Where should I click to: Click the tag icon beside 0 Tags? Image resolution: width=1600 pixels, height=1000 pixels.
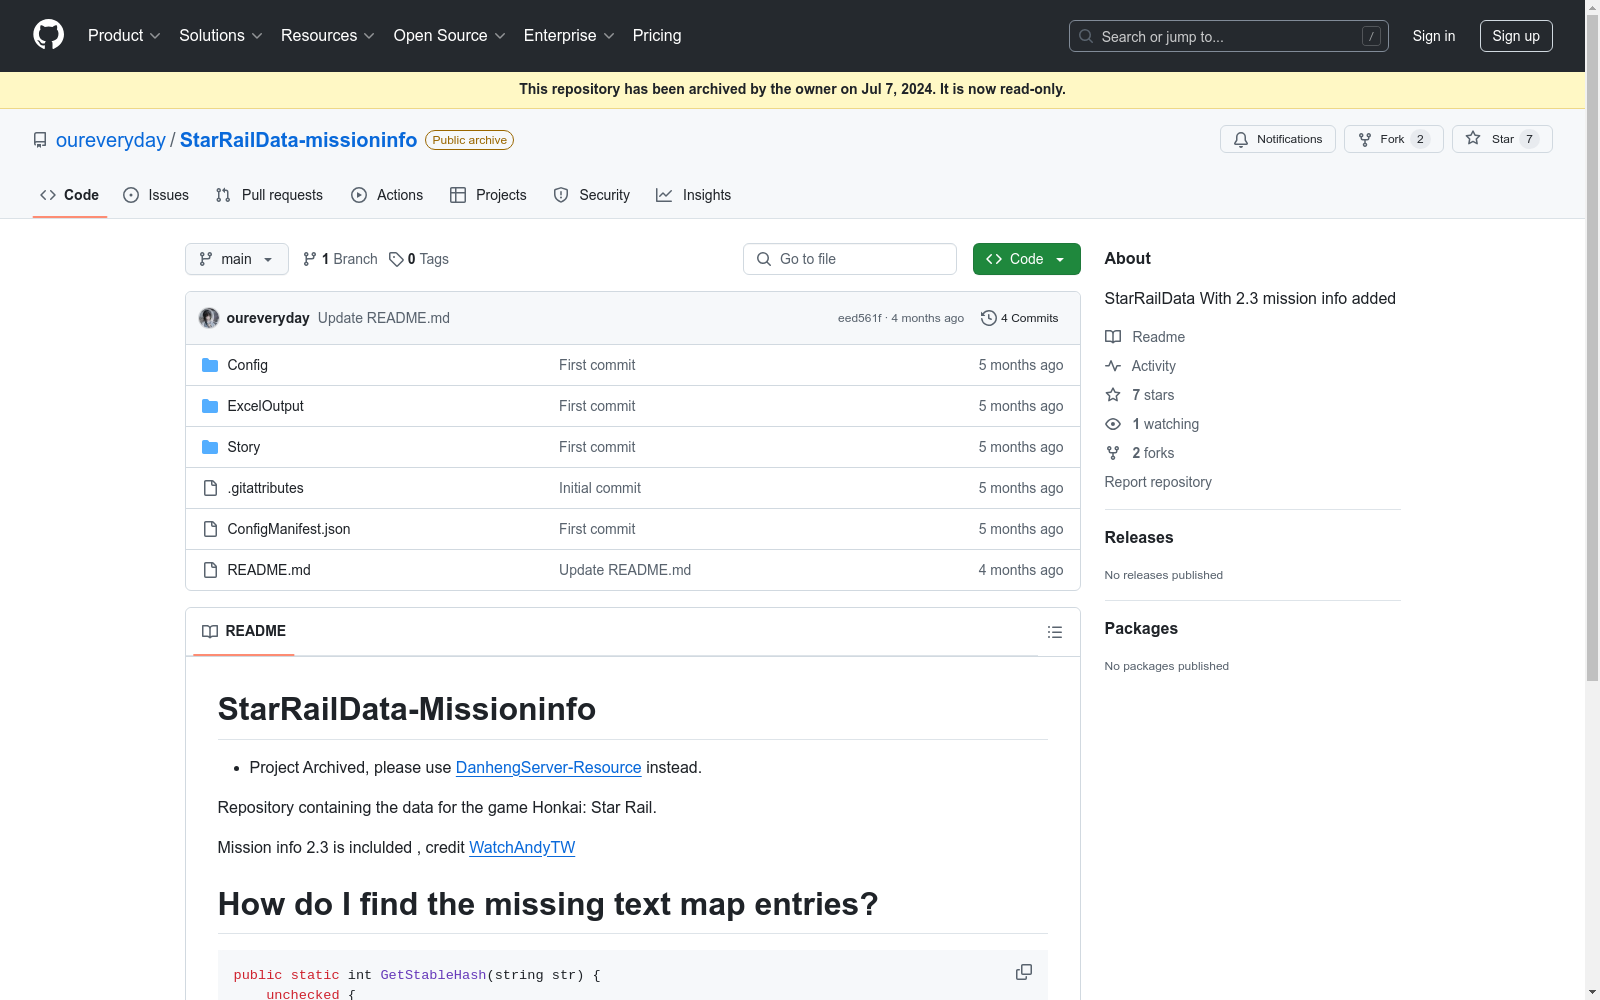pyautogui.click(x=396, y=259)
